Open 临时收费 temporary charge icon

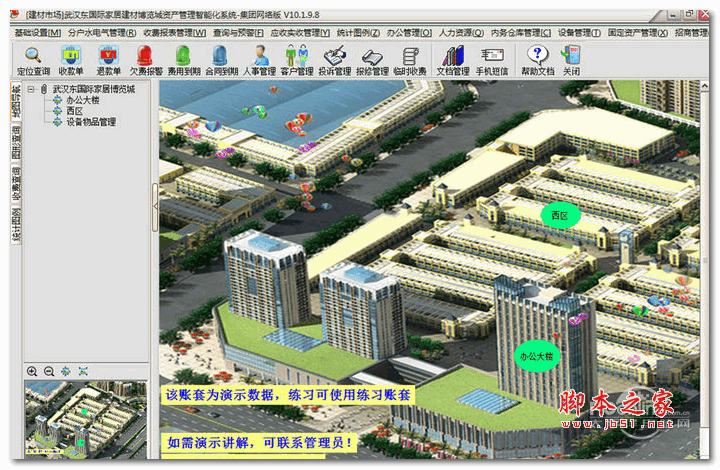click(x=410, y=60)
